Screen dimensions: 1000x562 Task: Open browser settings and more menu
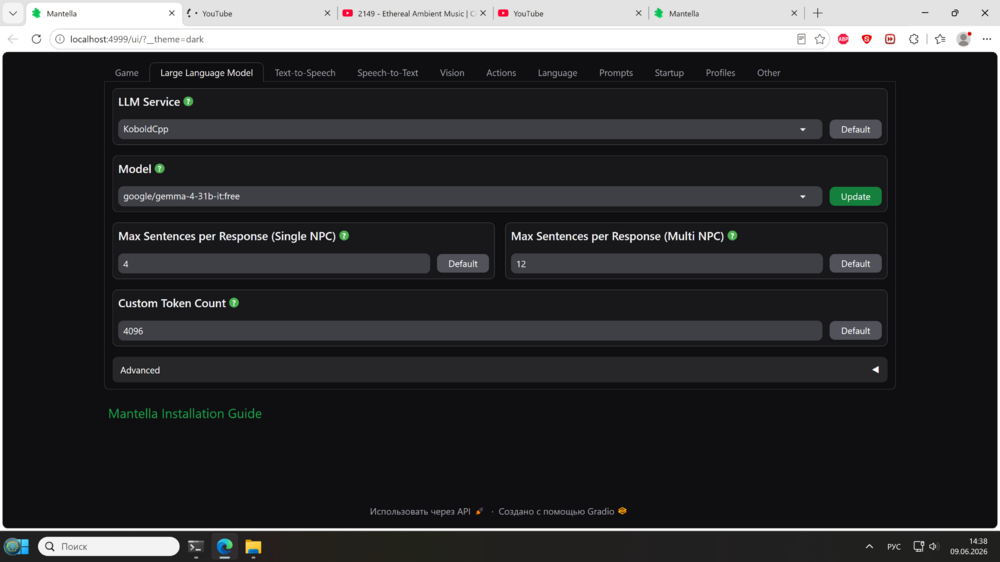[x=987, y=39]
